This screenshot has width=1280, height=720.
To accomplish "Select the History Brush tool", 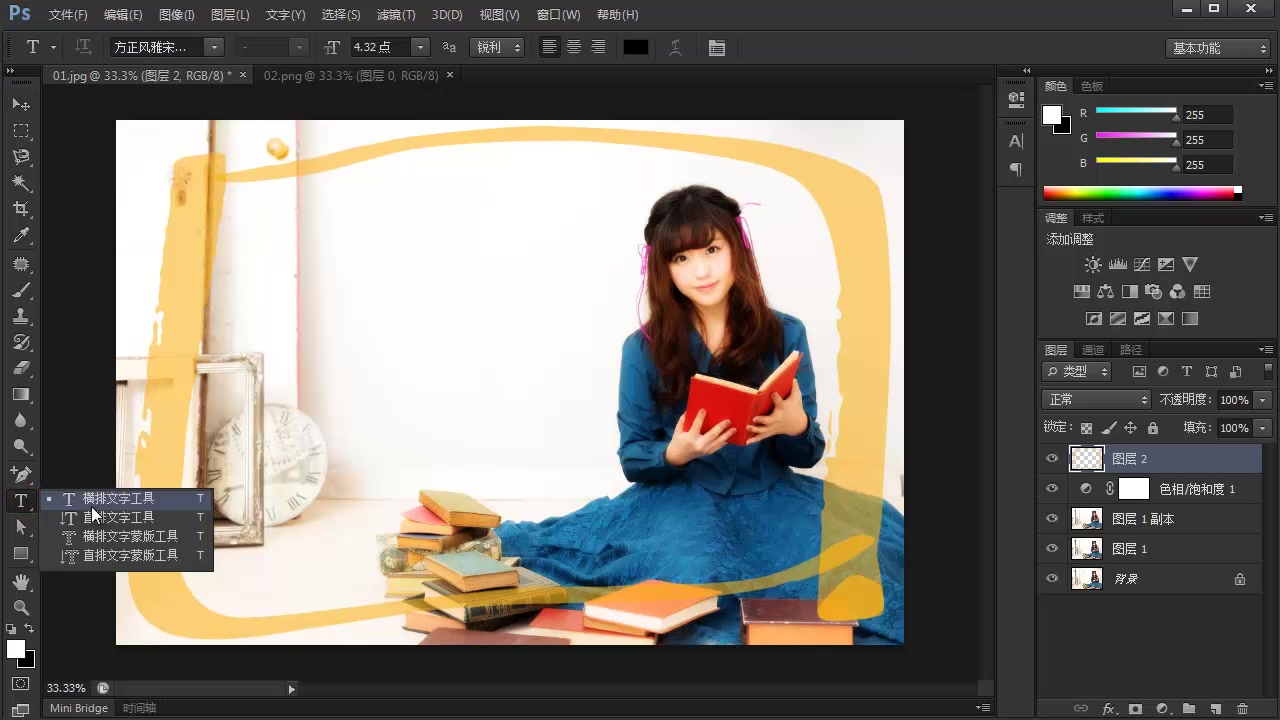I will coord(20,342).
